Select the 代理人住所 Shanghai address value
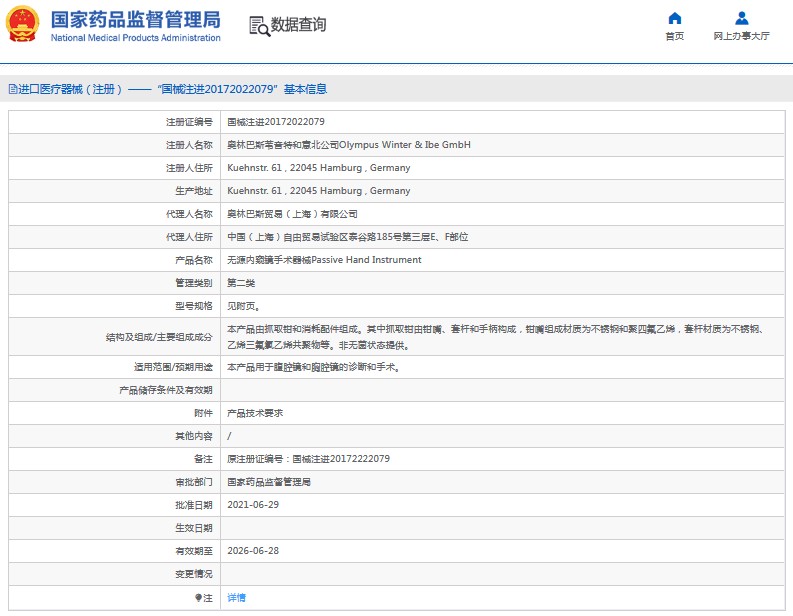This screenshot has height=616, width=793. pos(347,237)
